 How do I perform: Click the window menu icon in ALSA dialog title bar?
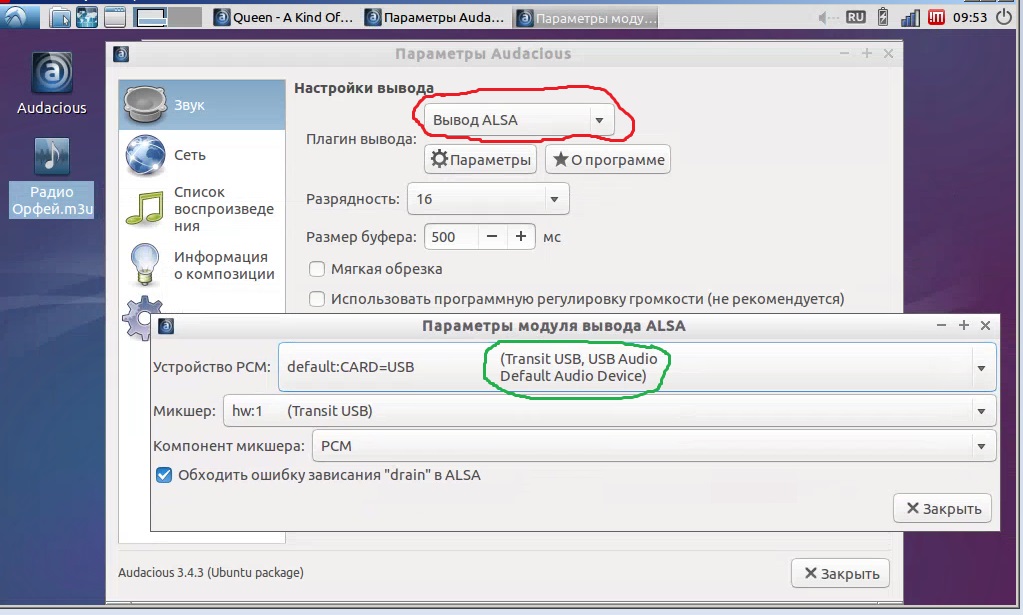coord(166,326)
